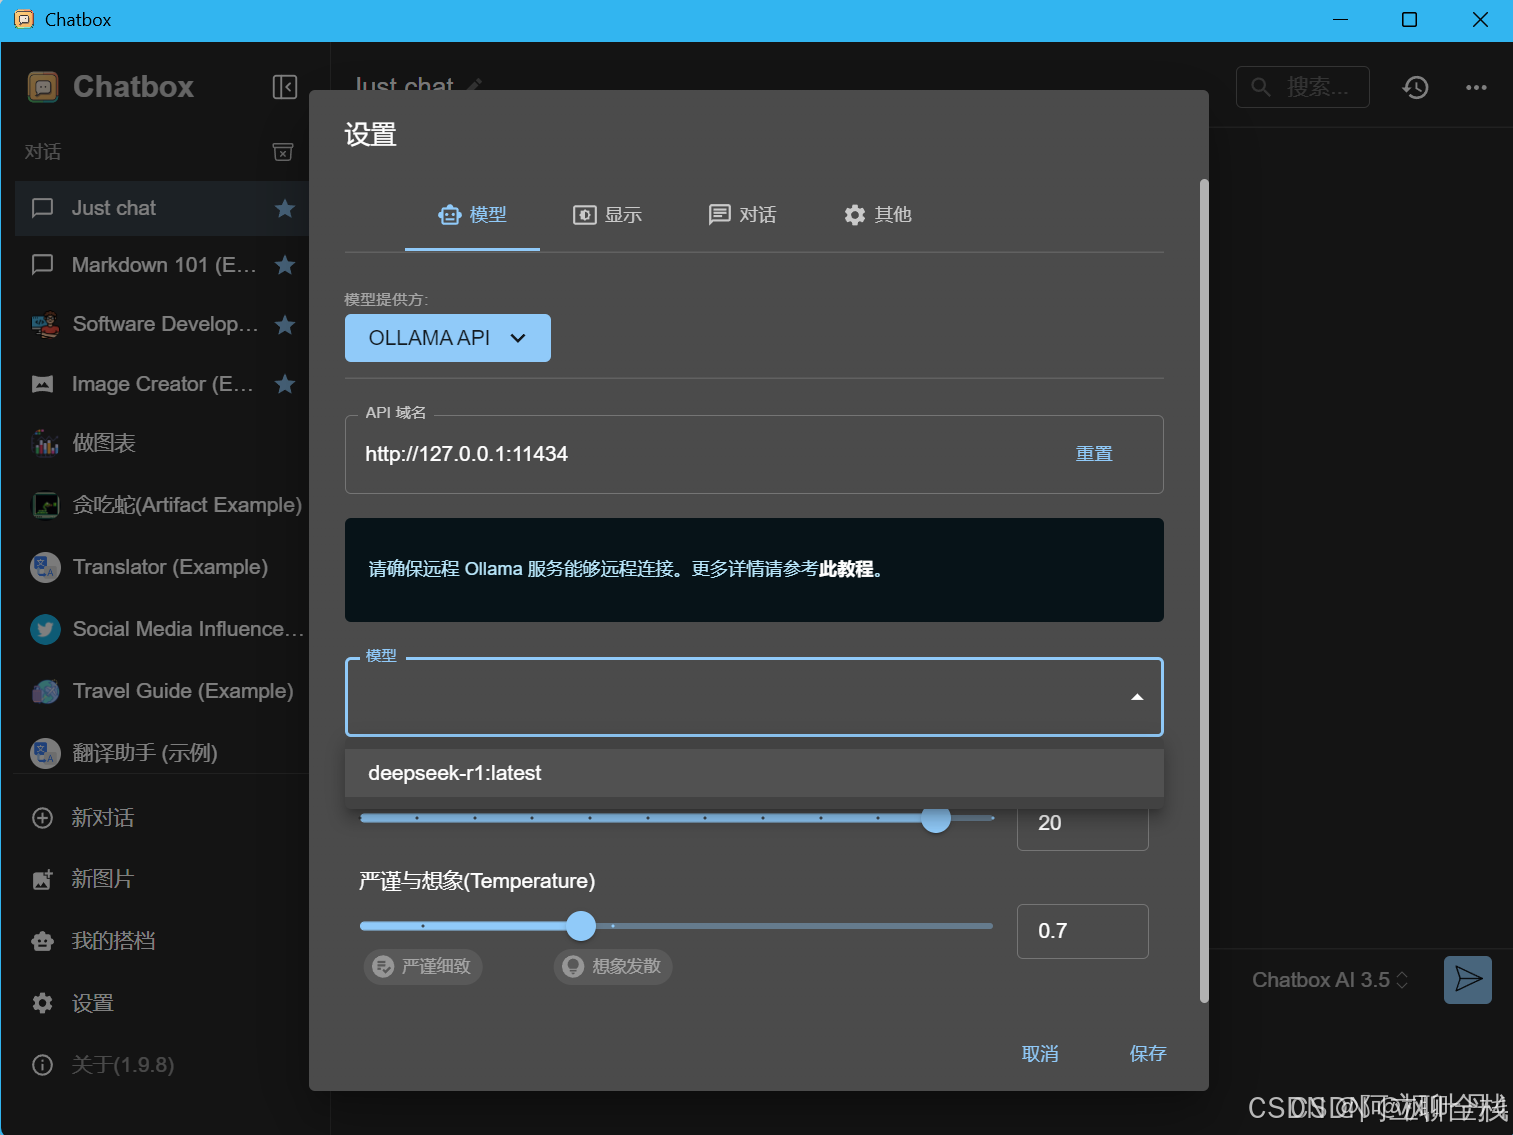The width and height of the screenshot is (1513, 1135).
Task: Toggle star on Just chat conversation
Action: (285, 208)
